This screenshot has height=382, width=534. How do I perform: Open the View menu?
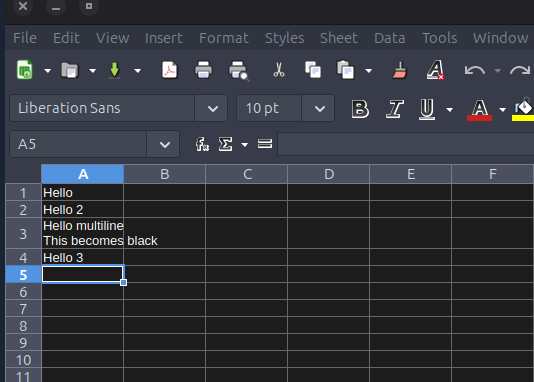[x=113, y=38]
